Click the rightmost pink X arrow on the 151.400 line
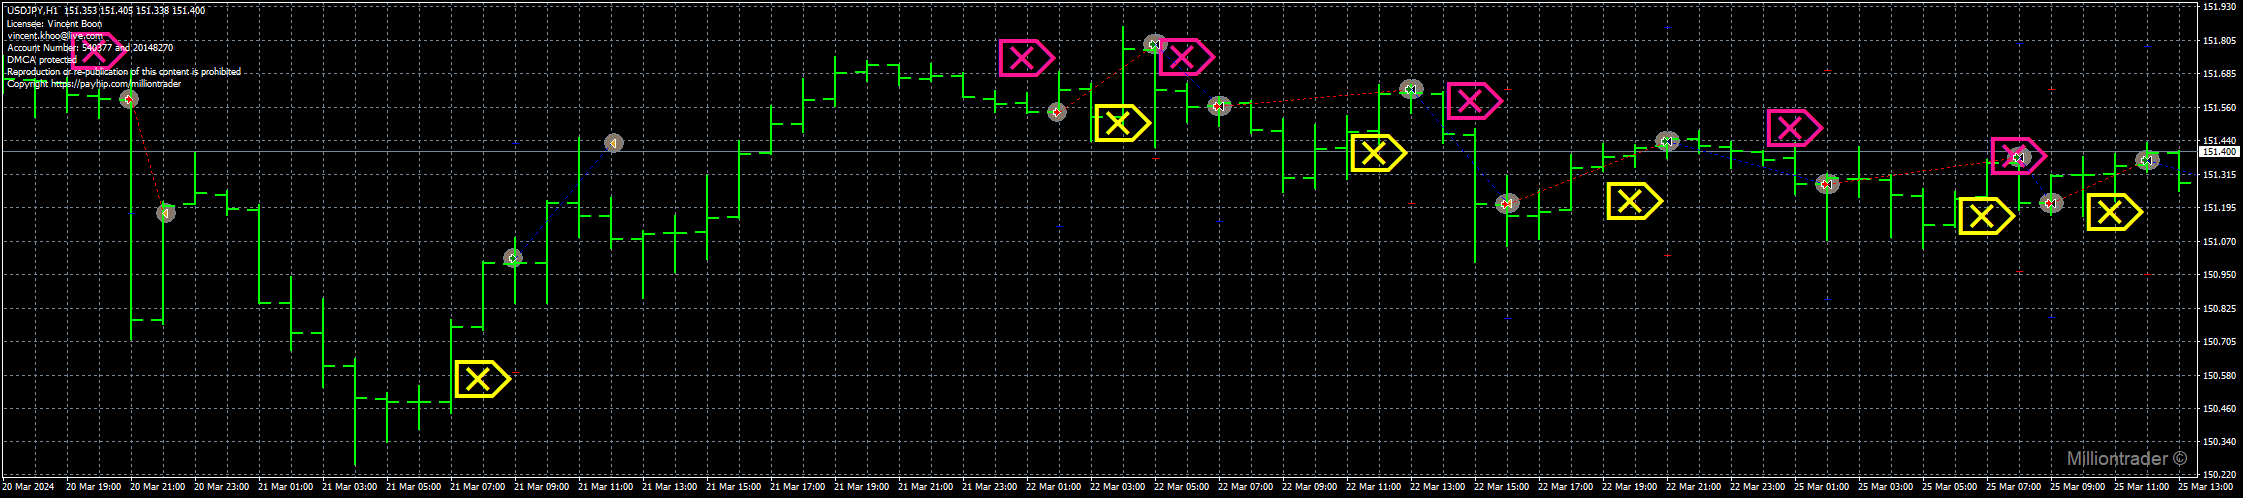Image resolution: width=2243 pixels, height=498 pixels. [2018, 156]
